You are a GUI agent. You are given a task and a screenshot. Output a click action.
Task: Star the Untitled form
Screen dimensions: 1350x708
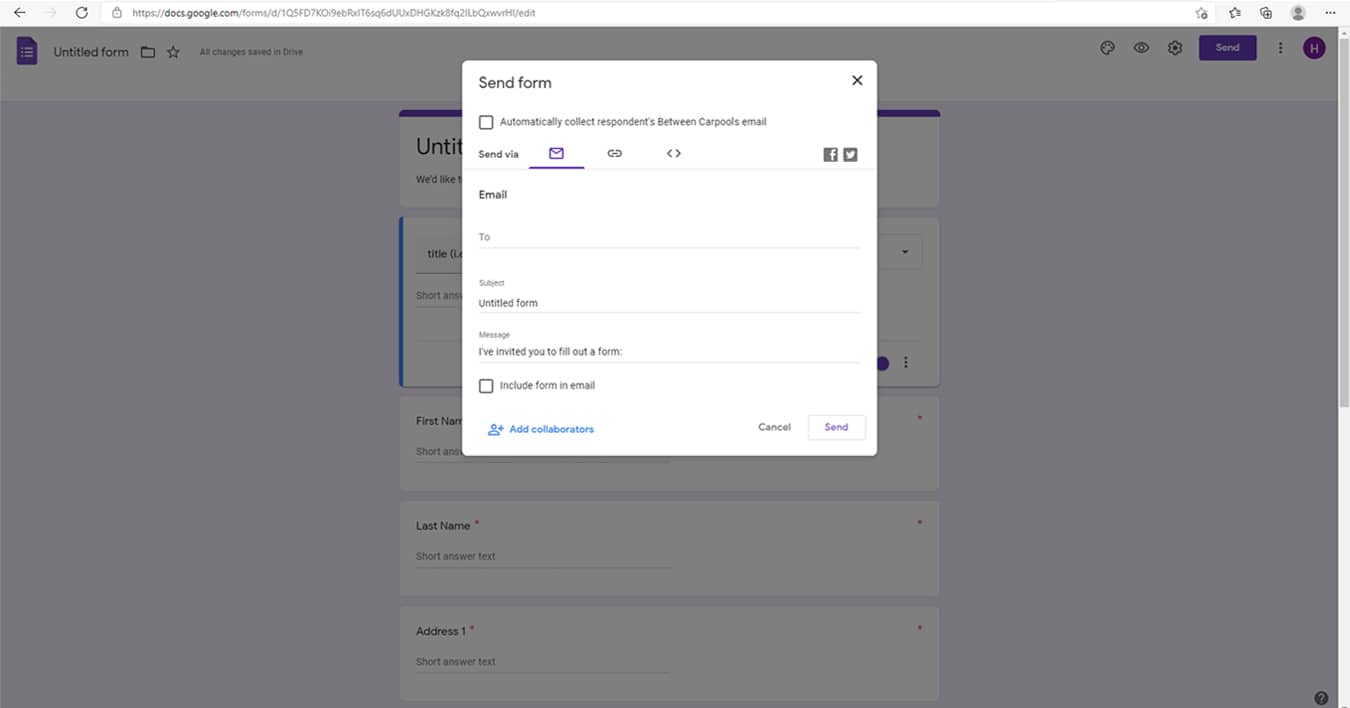coord(173,52)
